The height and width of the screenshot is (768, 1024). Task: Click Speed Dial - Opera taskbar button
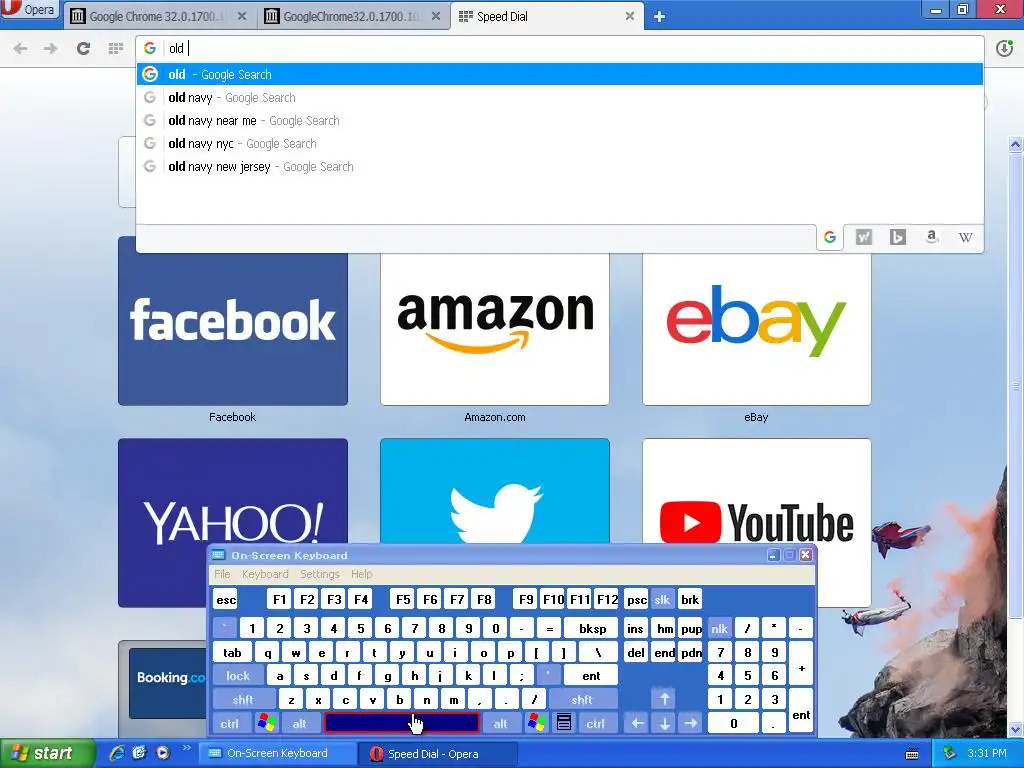click(436, 754)
